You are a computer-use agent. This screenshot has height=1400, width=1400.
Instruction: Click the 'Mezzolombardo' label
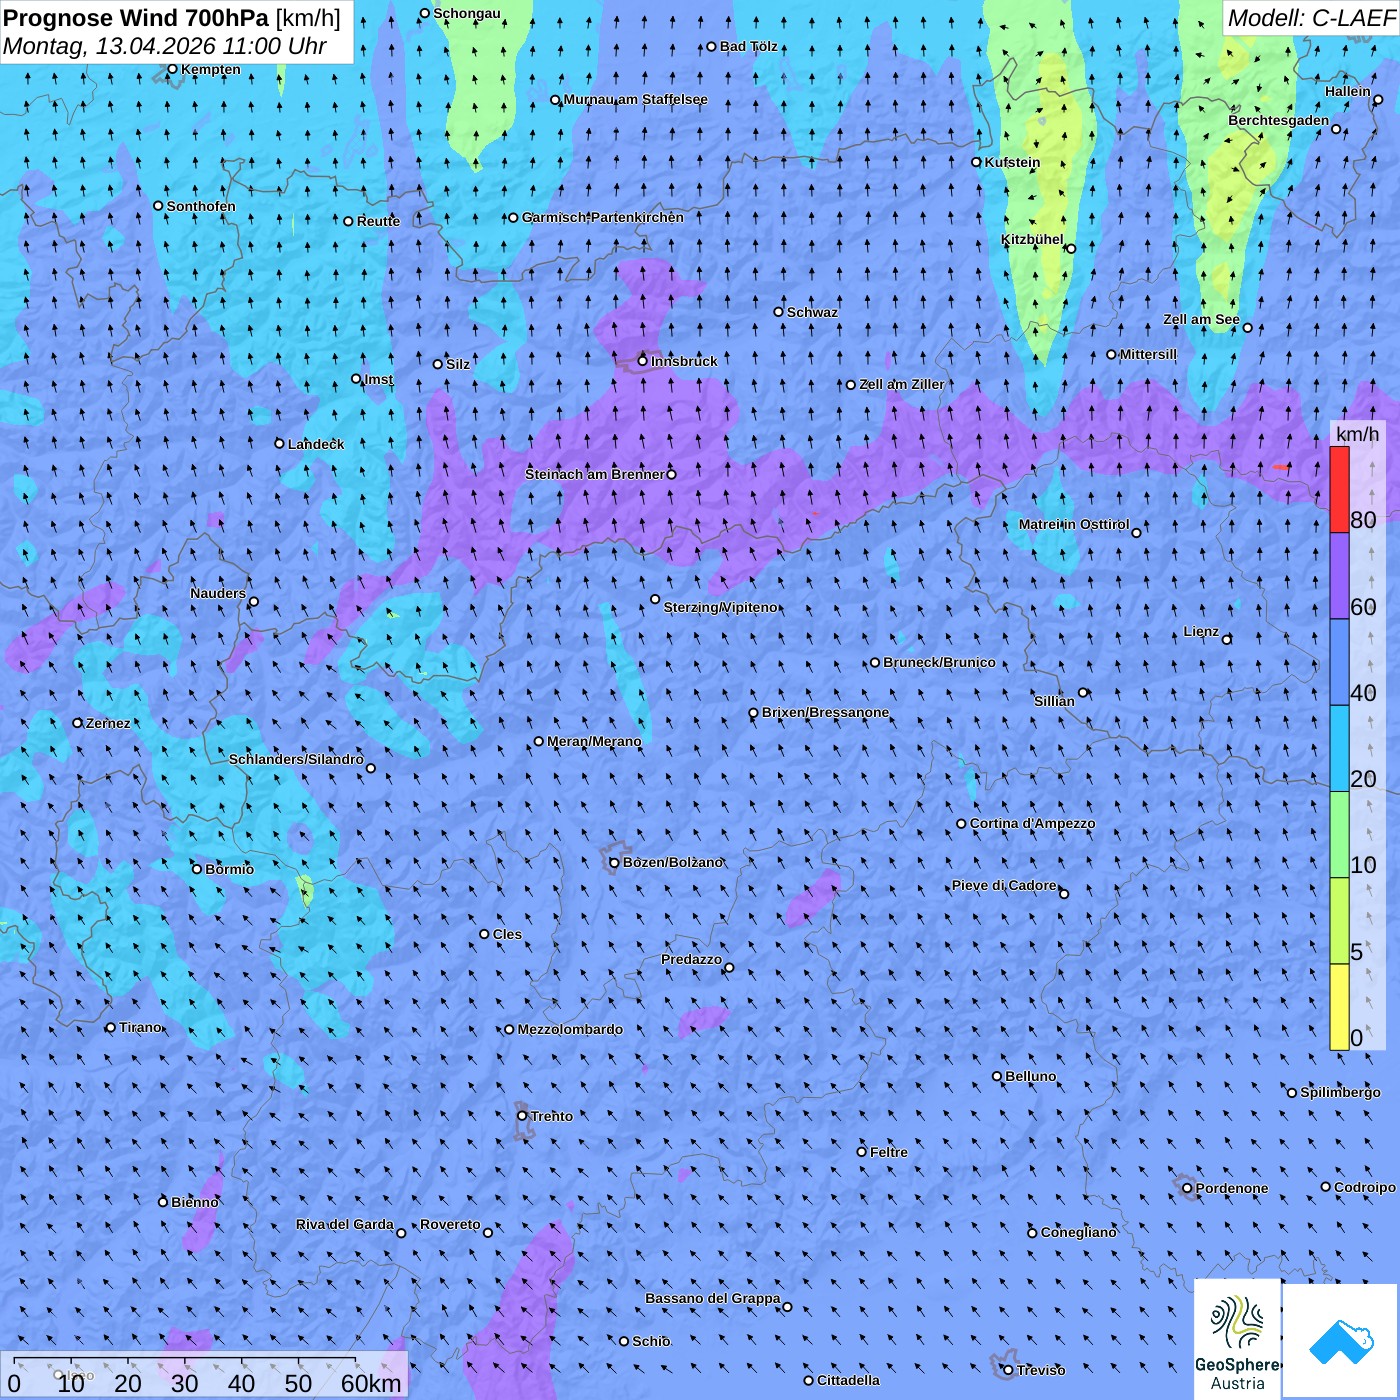click(570, 1029)
